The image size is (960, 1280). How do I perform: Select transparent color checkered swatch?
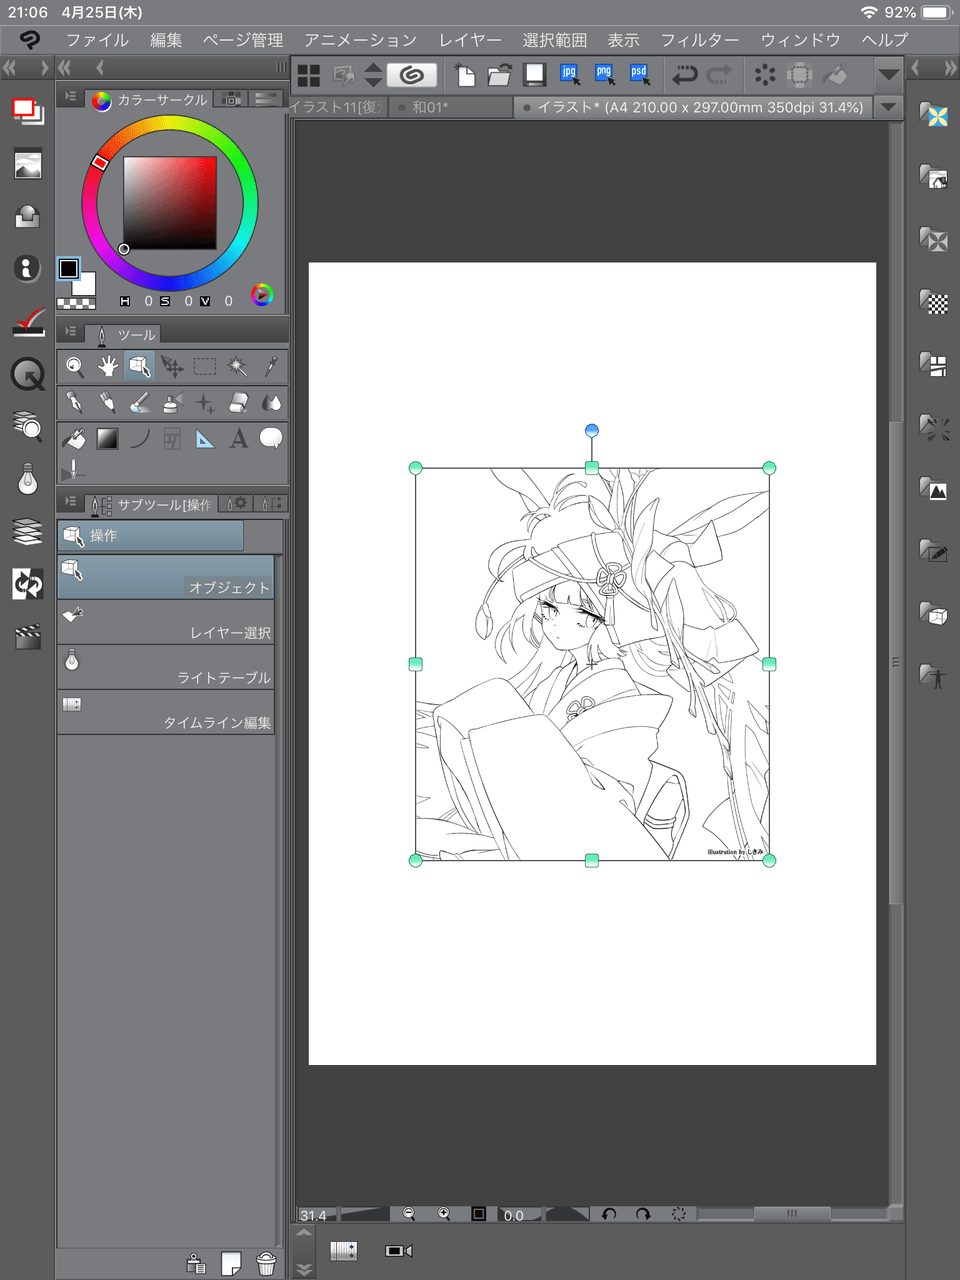click(76, 303)
